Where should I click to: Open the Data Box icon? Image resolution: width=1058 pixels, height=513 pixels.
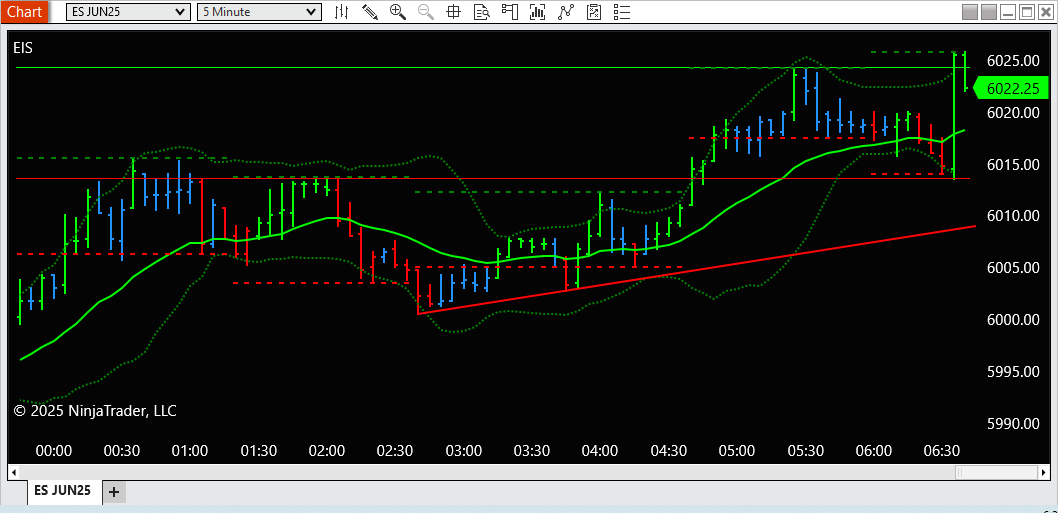(481, 11)
